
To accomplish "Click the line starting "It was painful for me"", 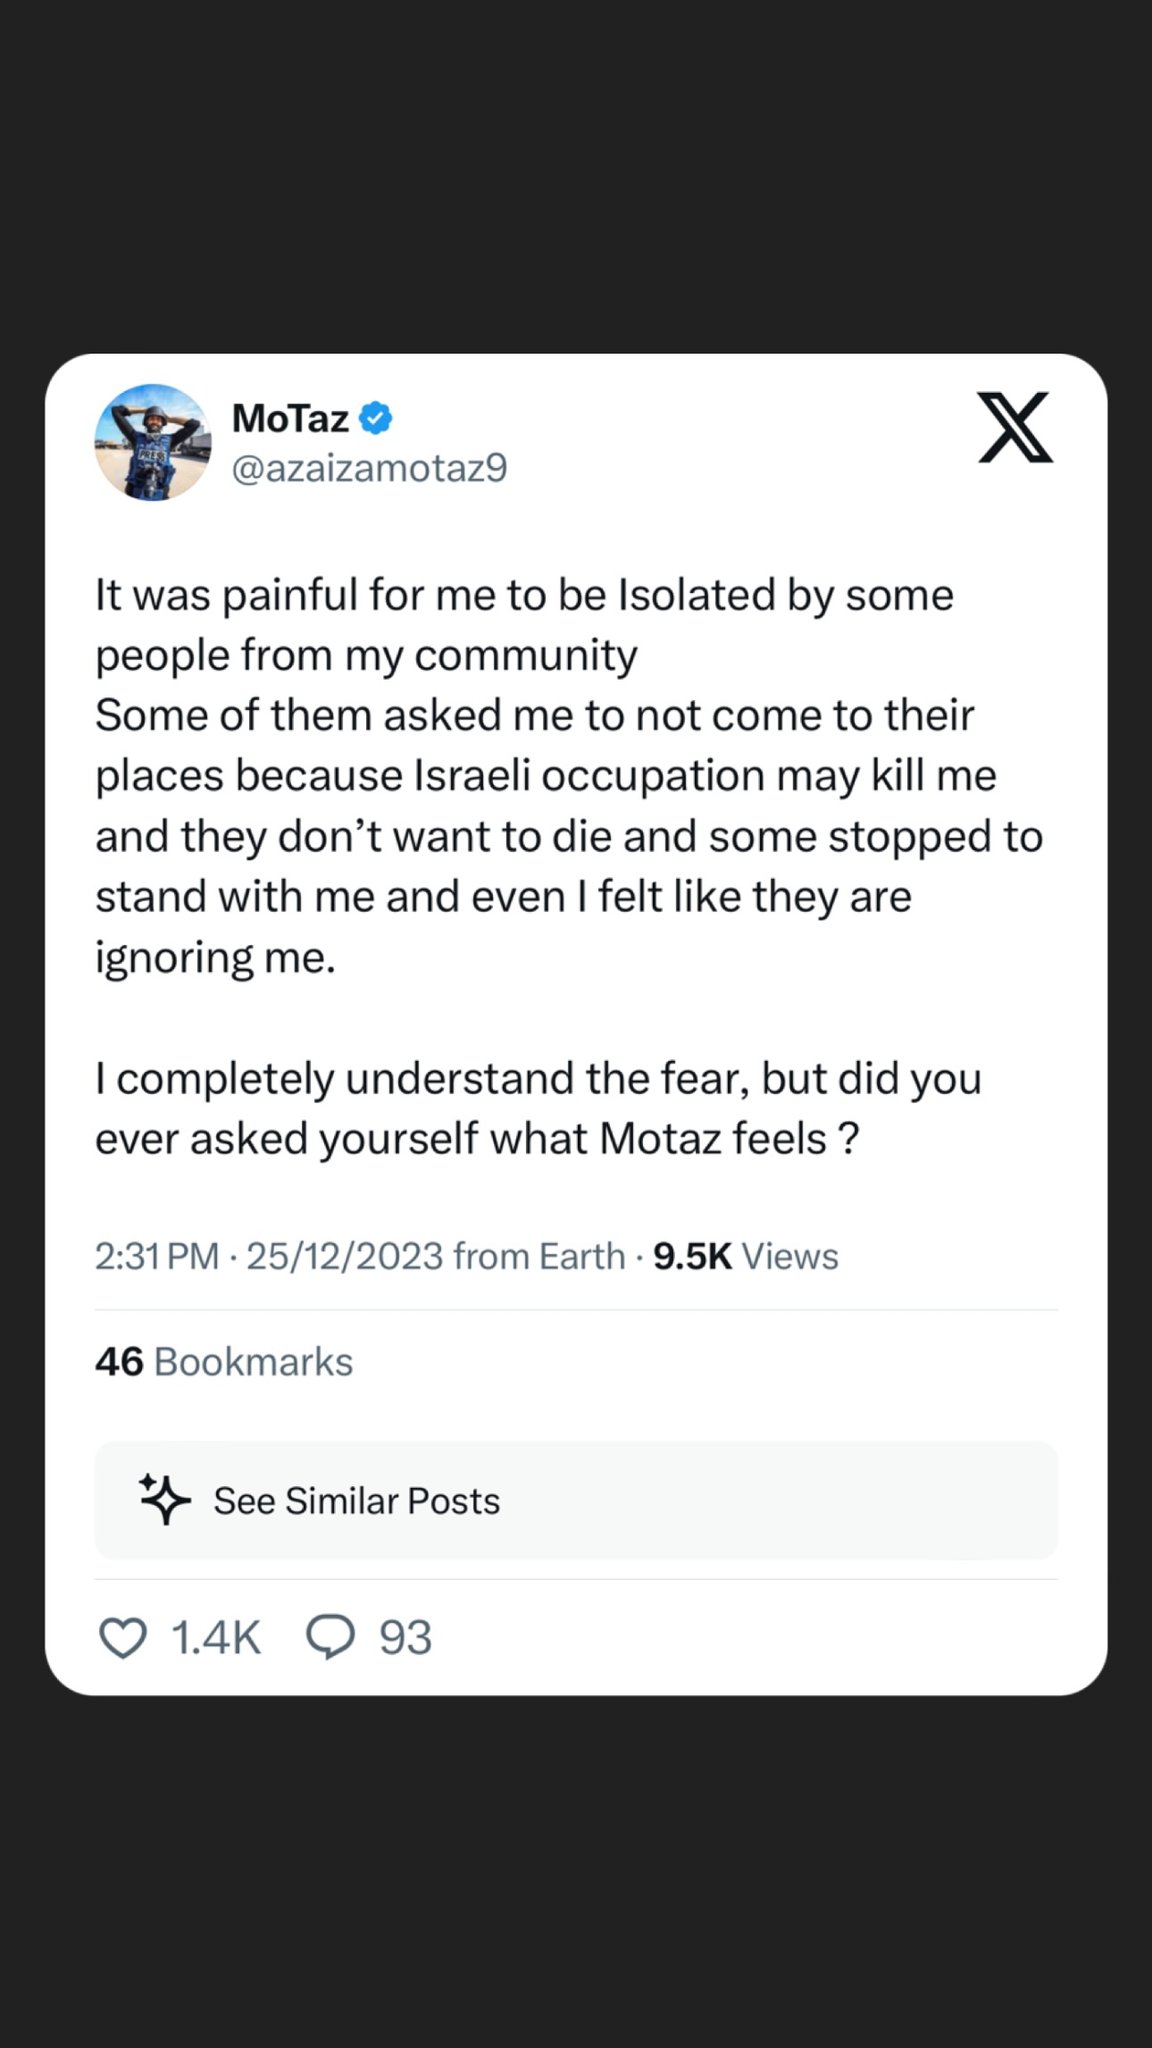I will point(524,595).
